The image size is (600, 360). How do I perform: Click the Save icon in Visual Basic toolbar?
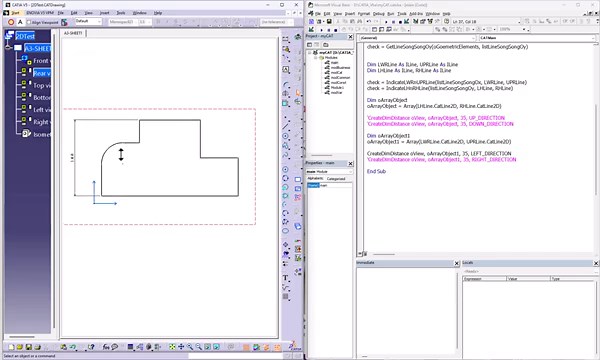coord(329,21)
